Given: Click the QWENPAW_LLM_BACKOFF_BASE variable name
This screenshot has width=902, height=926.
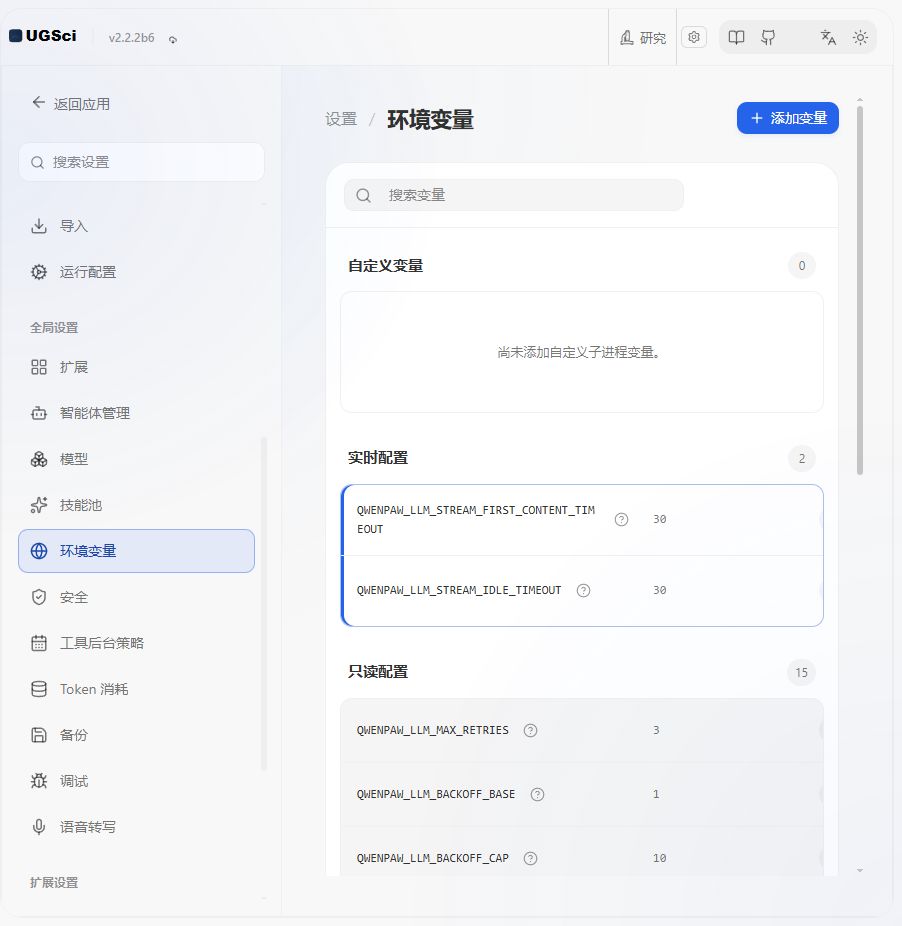Looking at the screenshot, I should (x=436, y=794).
